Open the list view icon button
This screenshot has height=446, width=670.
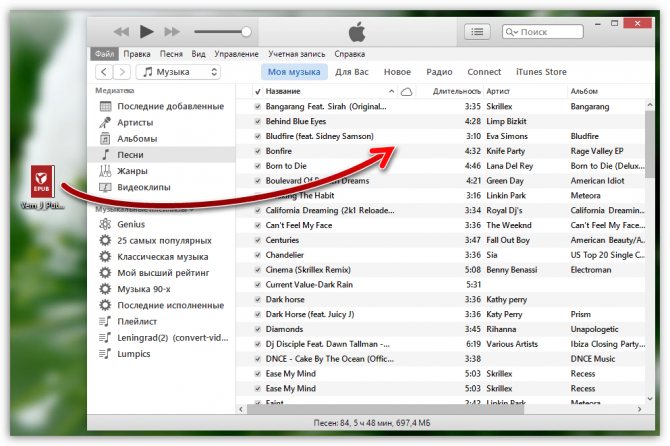tap(477, 32)
